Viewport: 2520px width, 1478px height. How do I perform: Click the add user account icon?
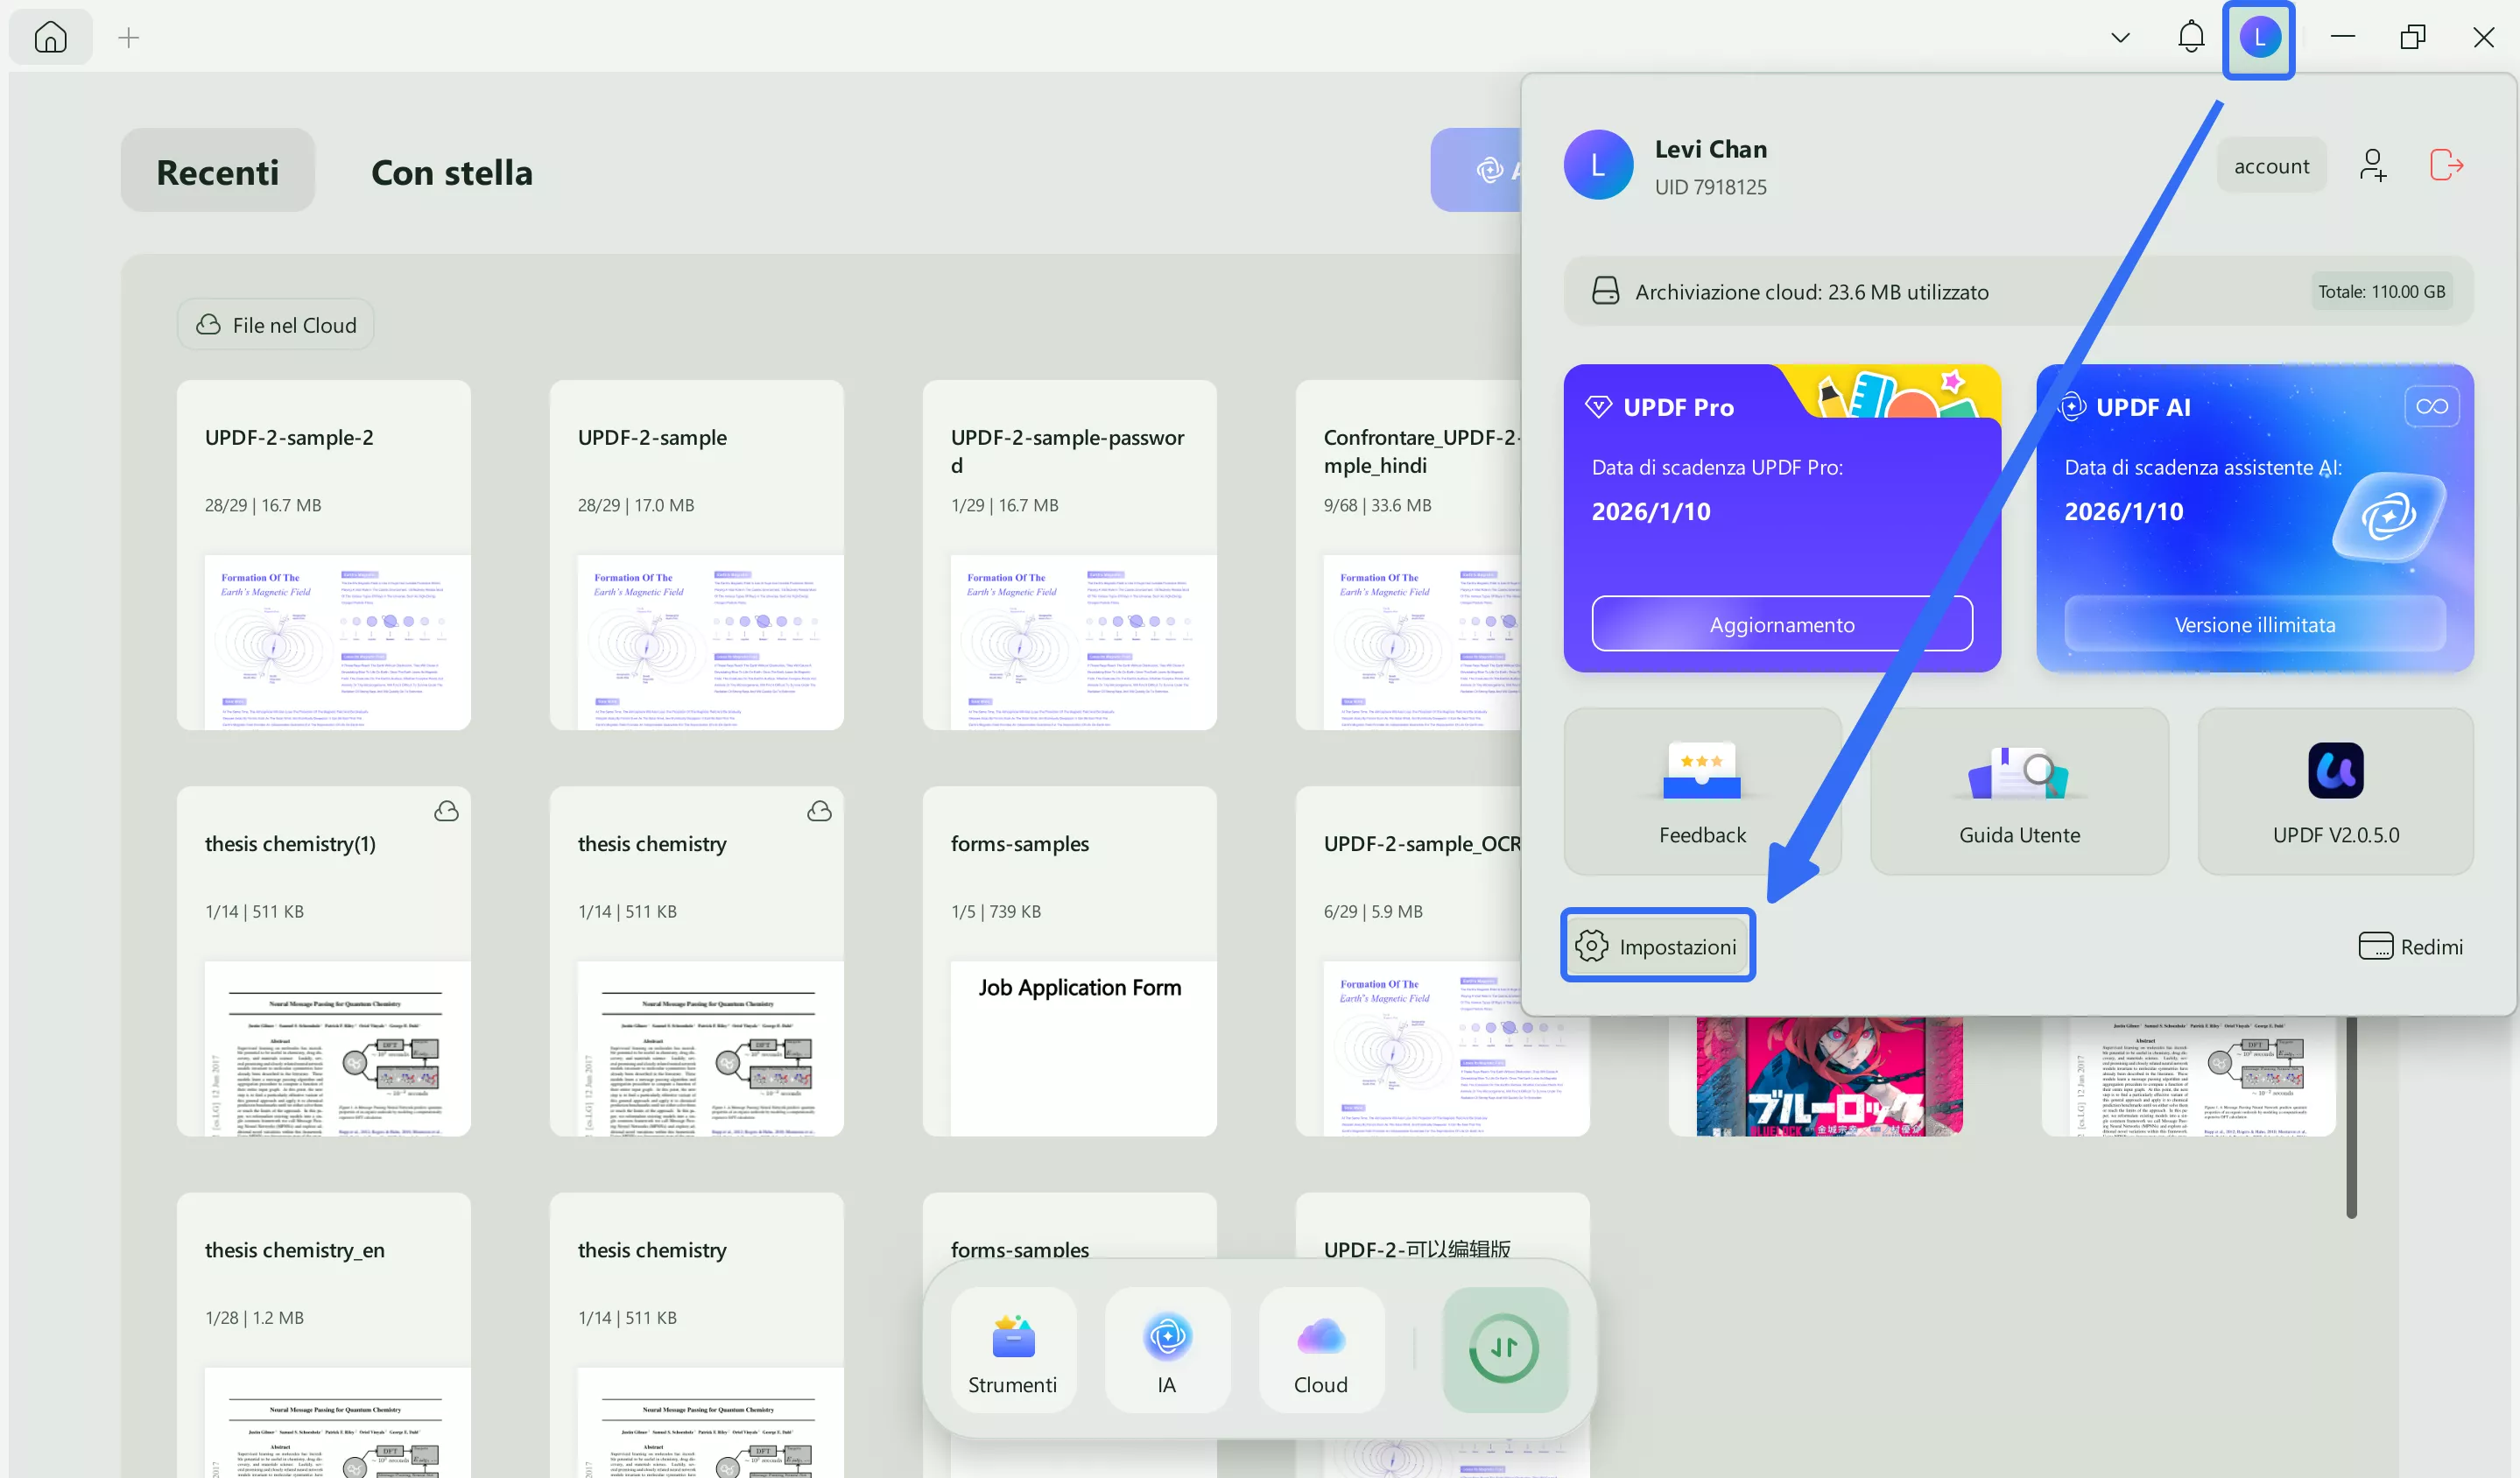coord(2372,165)
